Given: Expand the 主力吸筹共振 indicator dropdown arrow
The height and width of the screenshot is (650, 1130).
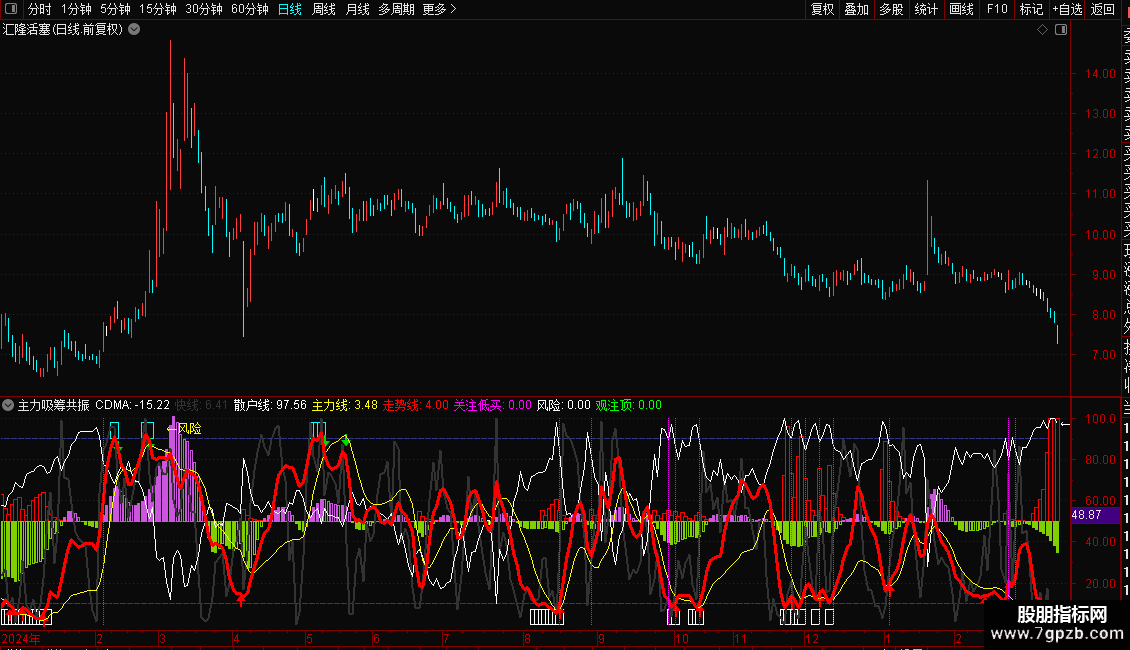Looking at the screenshot, I should [9, 406].
